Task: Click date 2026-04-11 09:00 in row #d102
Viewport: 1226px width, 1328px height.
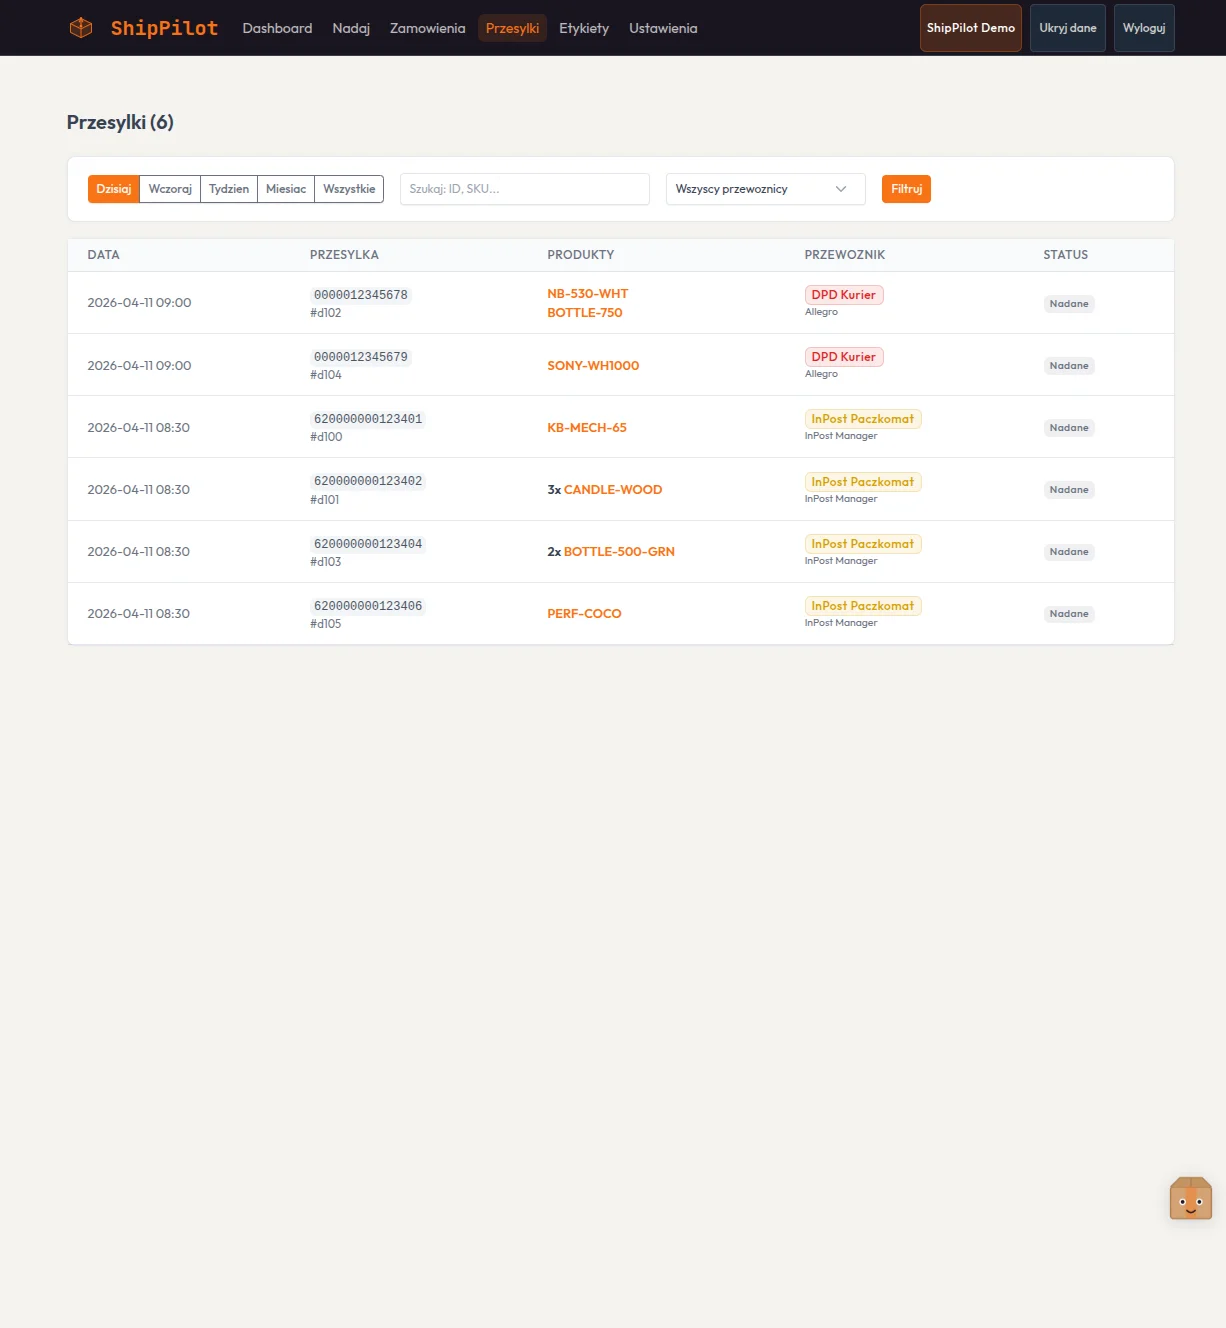Action: [x=139, y=303]
